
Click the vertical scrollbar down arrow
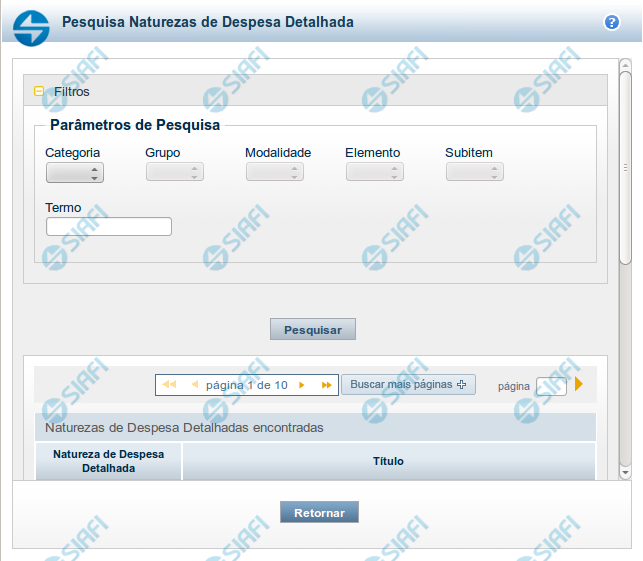tap(625, 470)
